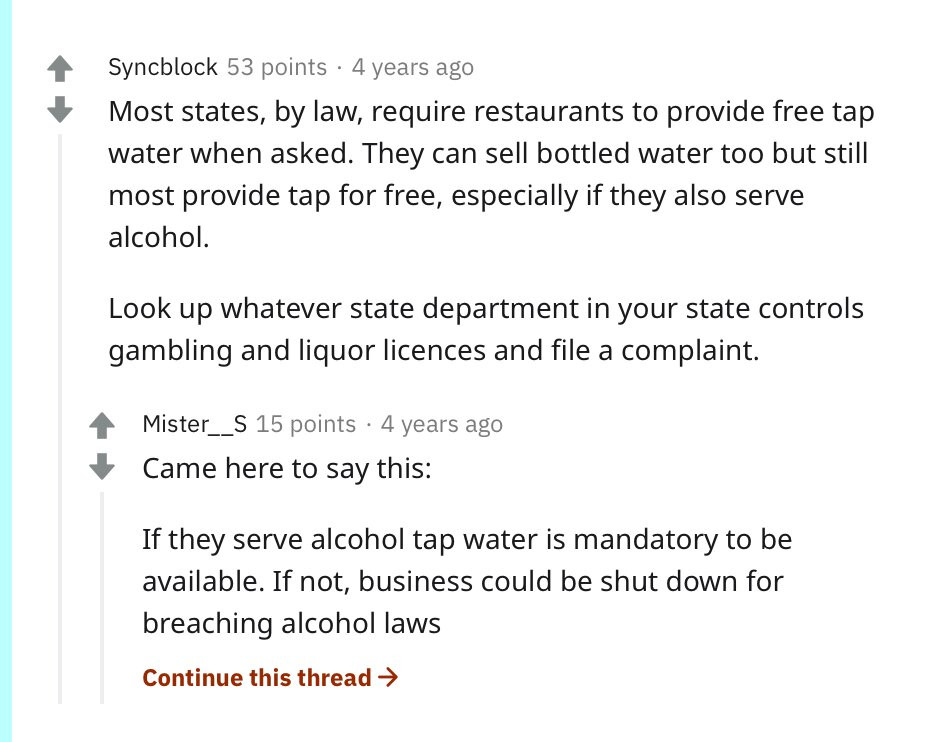Open permalink timestamp on Mister__S reply
Viewport: 925px width, 742px height.
pyautogui.click(x=442, y=424)
